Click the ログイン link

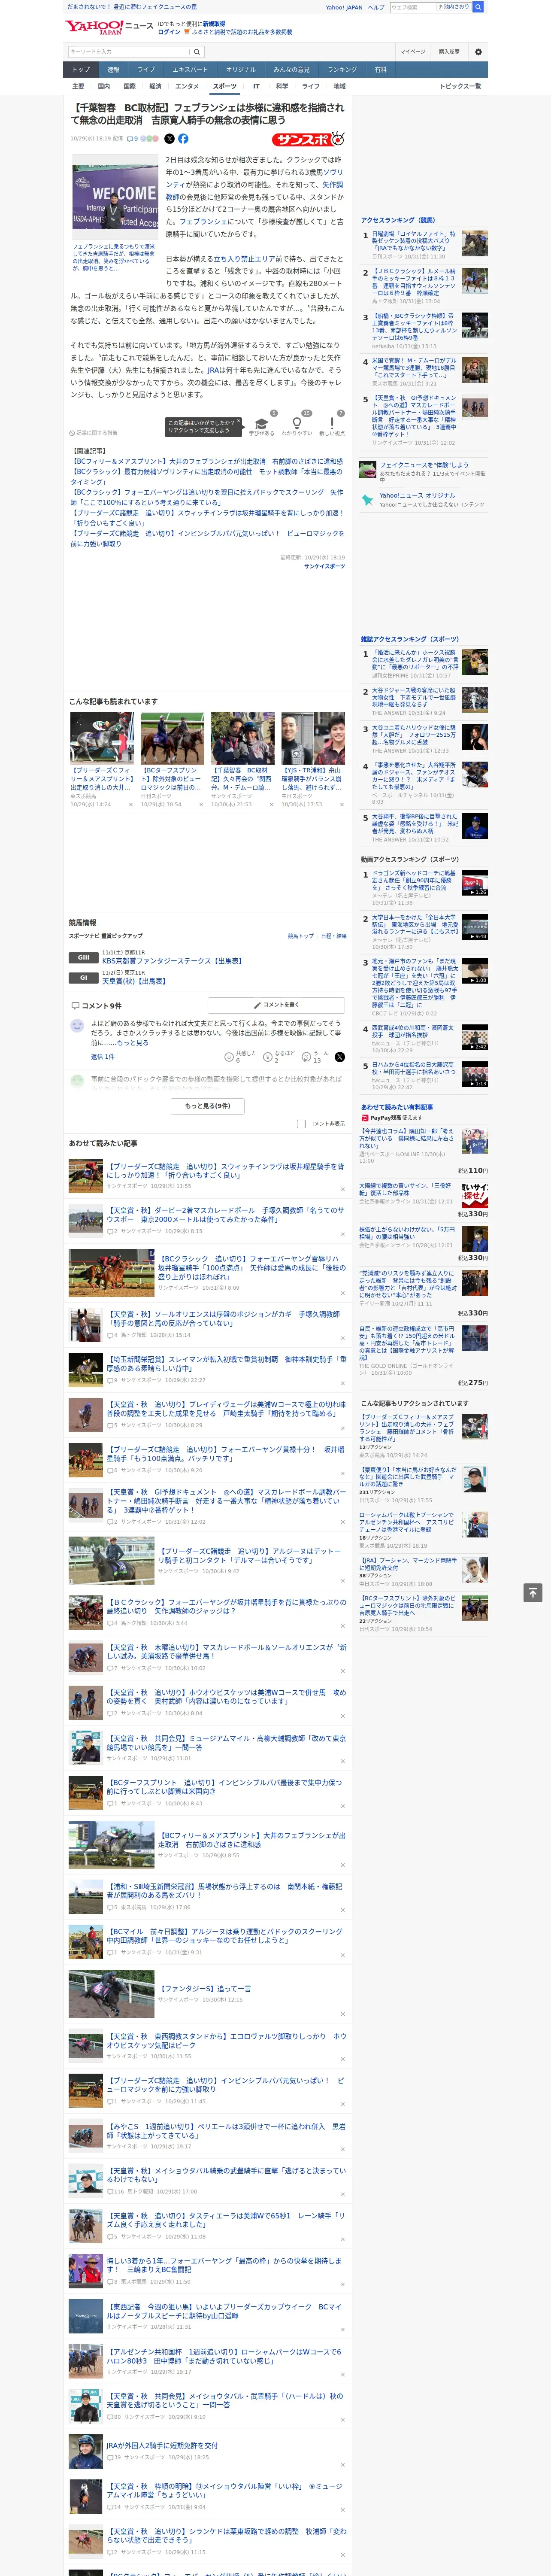click(169, 32)
